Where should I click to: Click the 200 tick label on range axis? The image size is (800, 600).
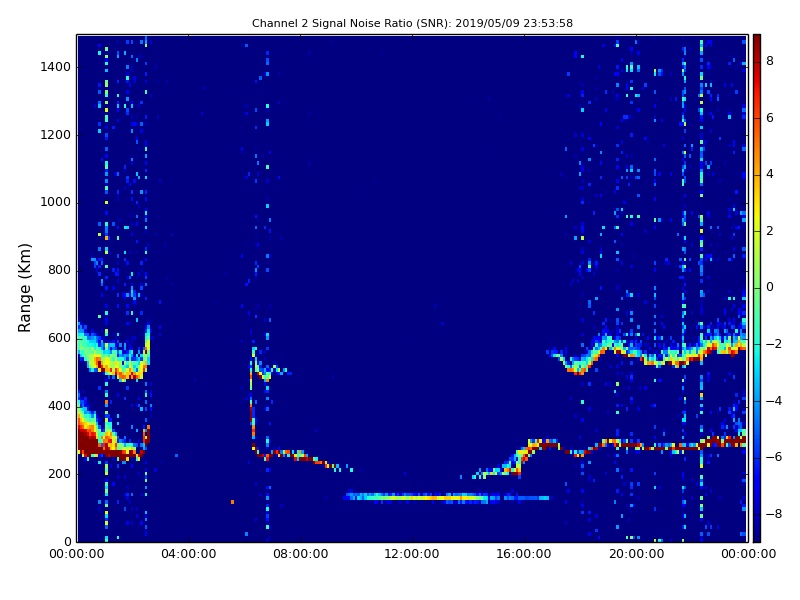click(59, 473)
